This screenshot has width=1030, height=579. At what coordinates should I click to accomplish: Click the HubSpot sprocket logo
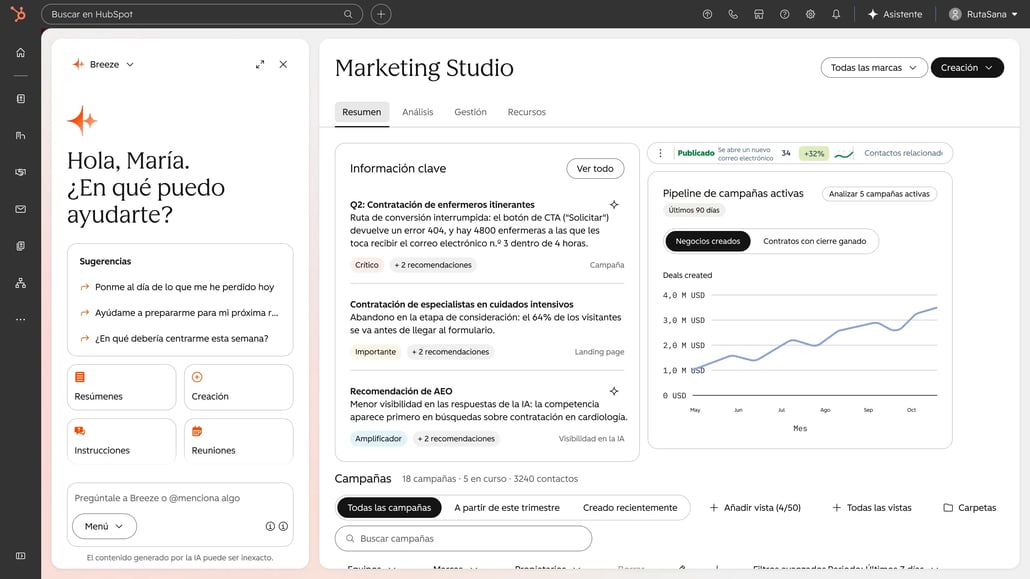[18, 14]
